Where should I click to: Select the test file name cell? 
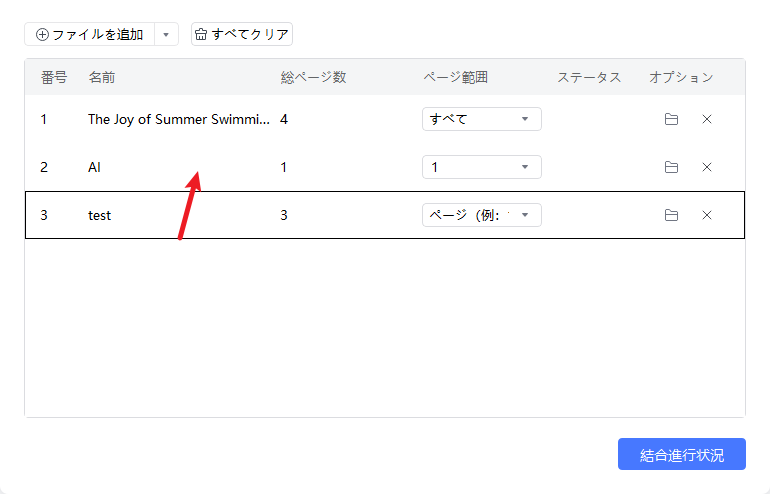click(100, 215)
